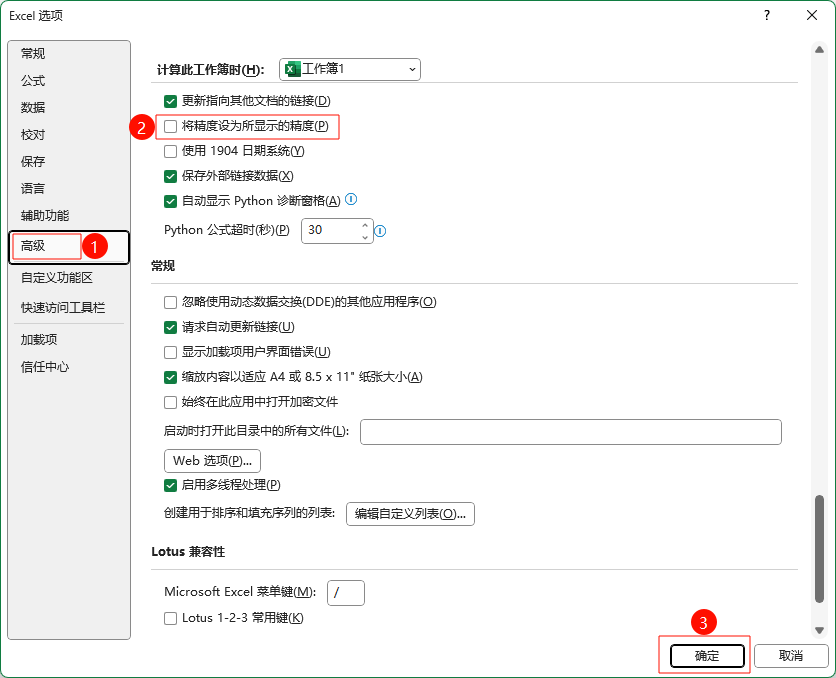Increase Python formula timeout with up arrow
Screen dimensions: 836x678
[364, 224]
